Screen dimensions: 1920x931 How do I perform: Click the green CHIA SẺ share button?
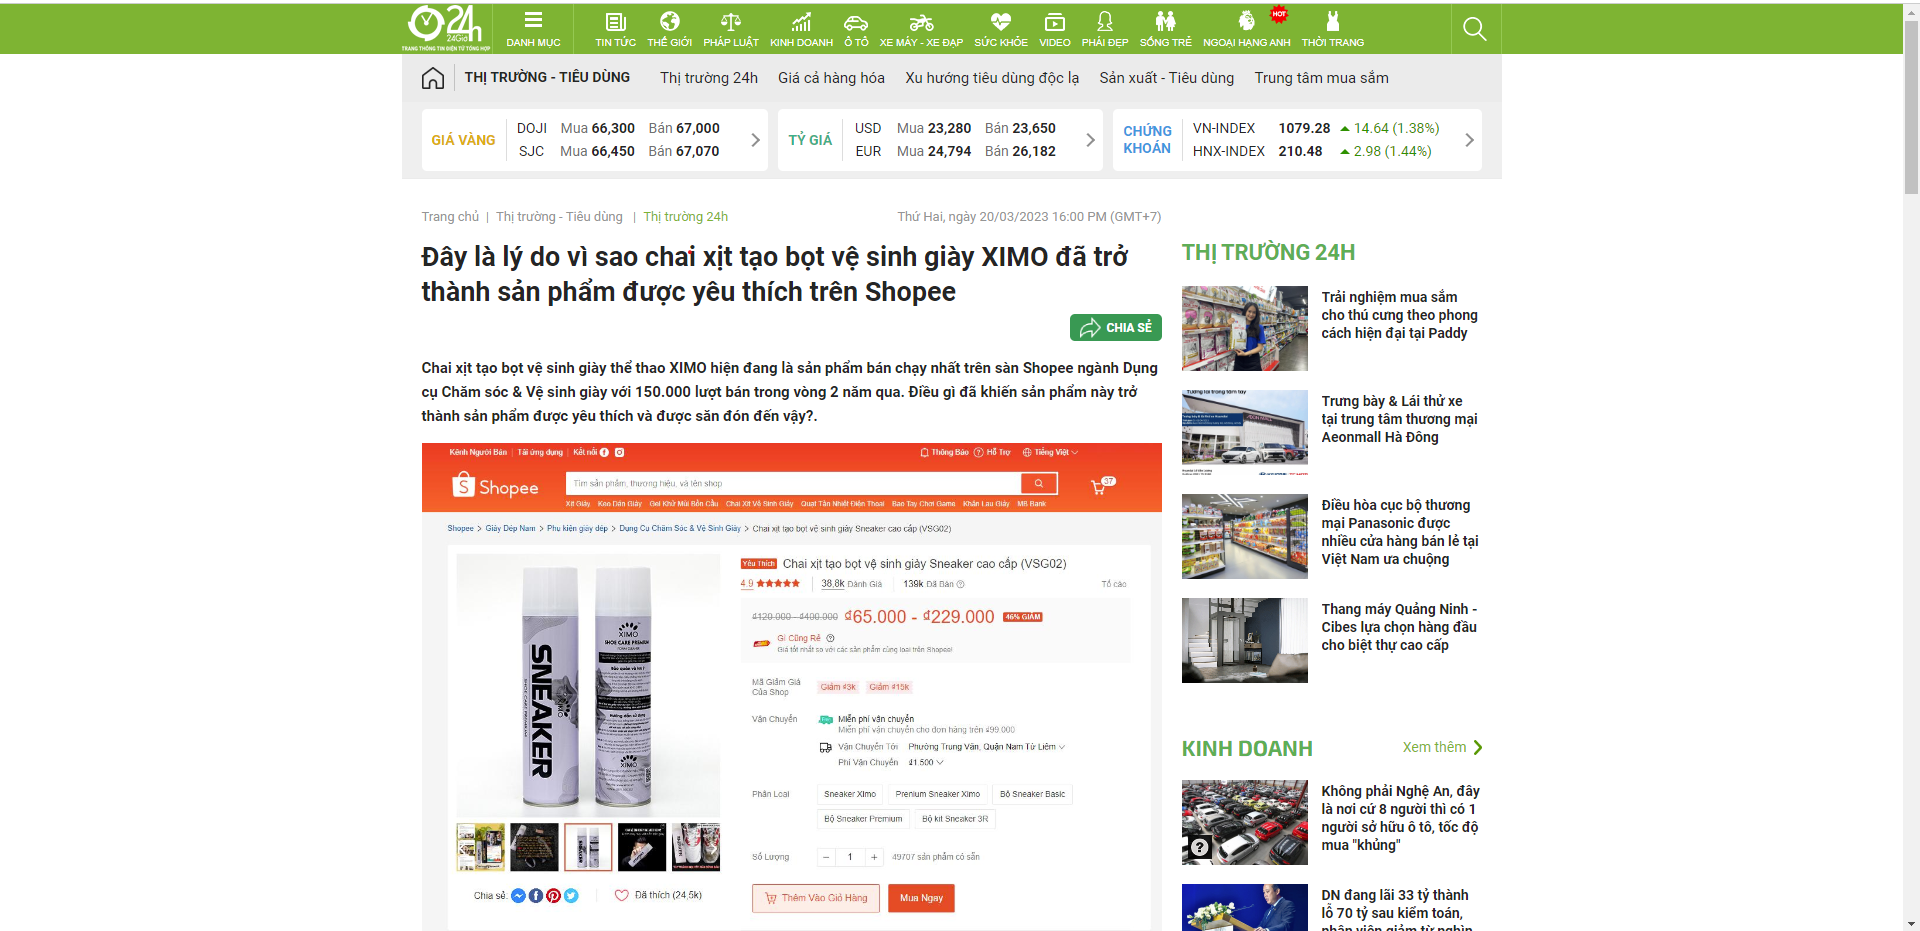[1116, 327]
